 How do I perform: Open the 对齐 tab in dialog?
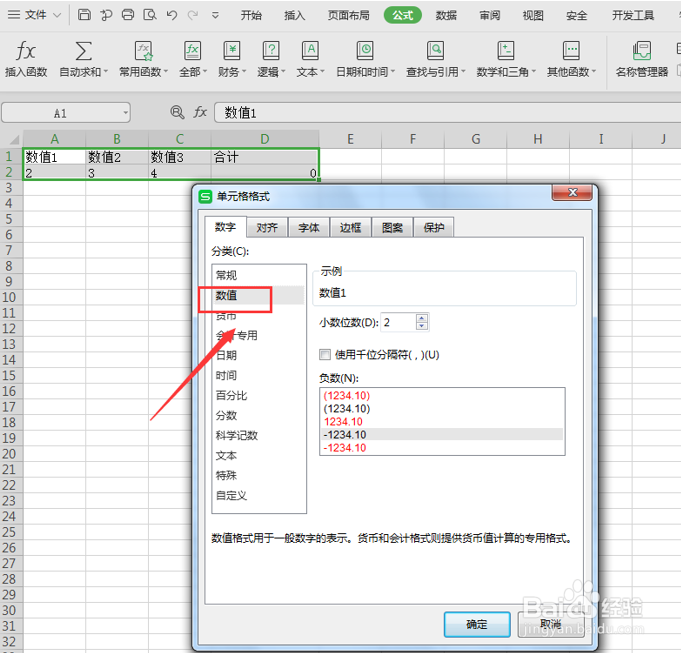[x=267, y=227]
